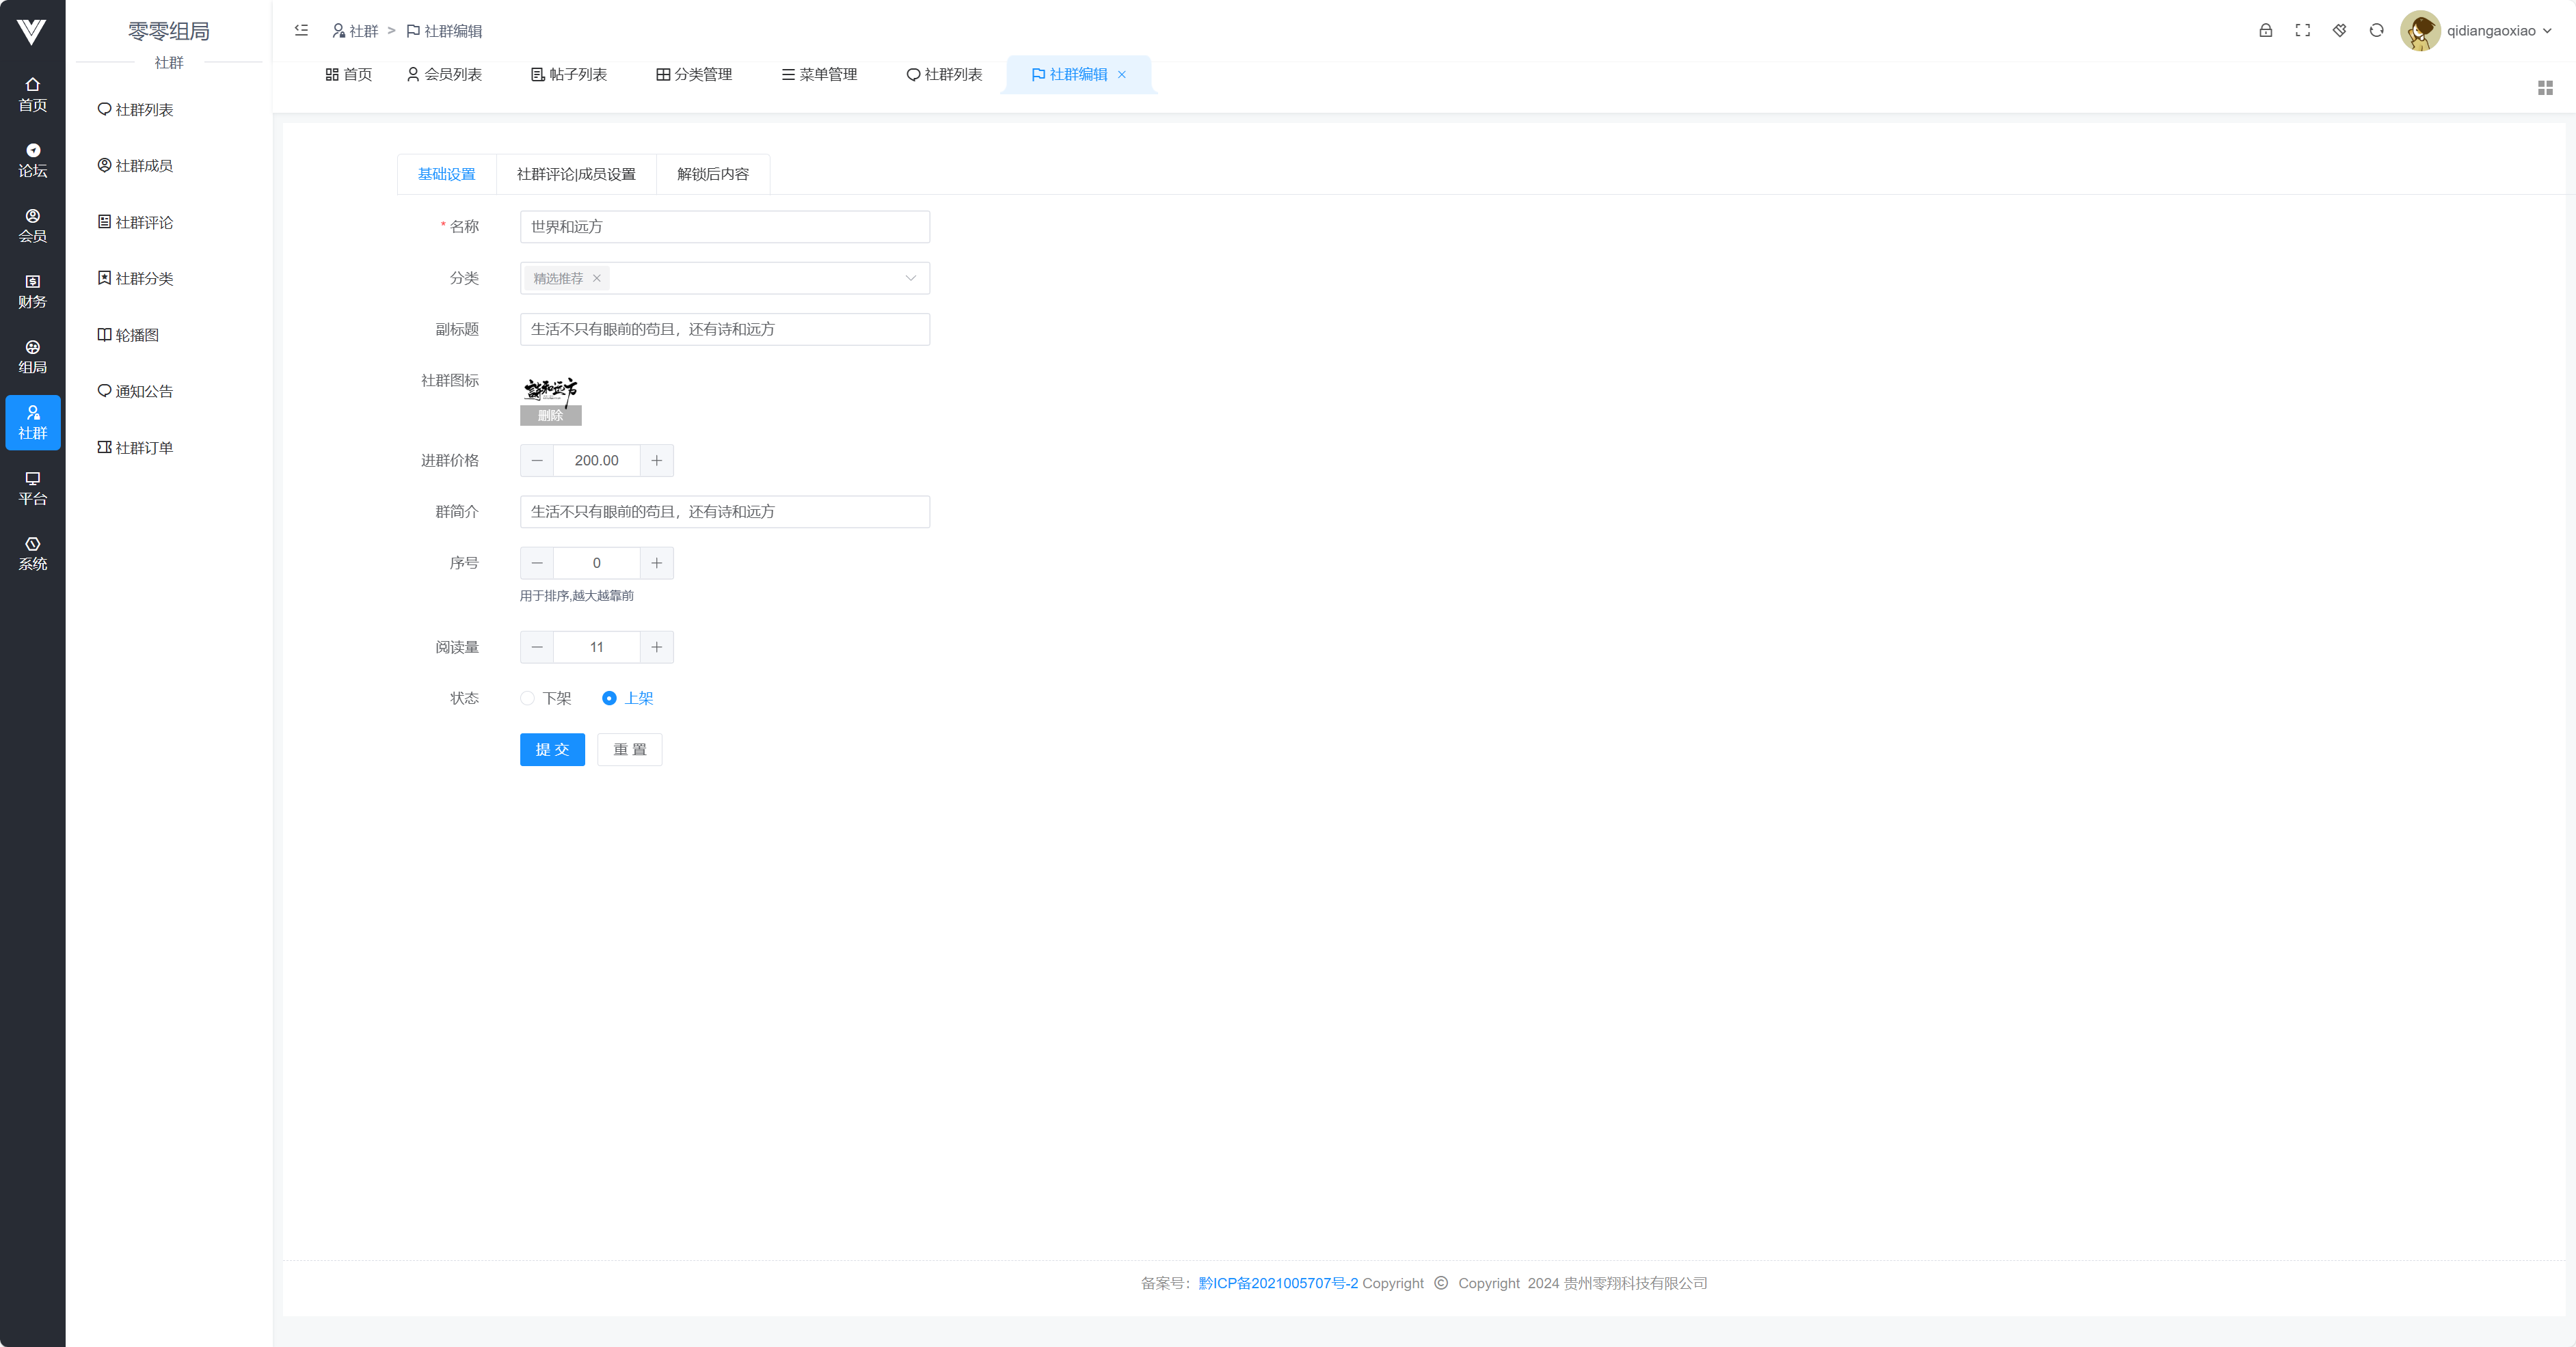Click the 提交 button
The width and height of the screenshot is (2576, 1347).
click(x=552, y=749)
